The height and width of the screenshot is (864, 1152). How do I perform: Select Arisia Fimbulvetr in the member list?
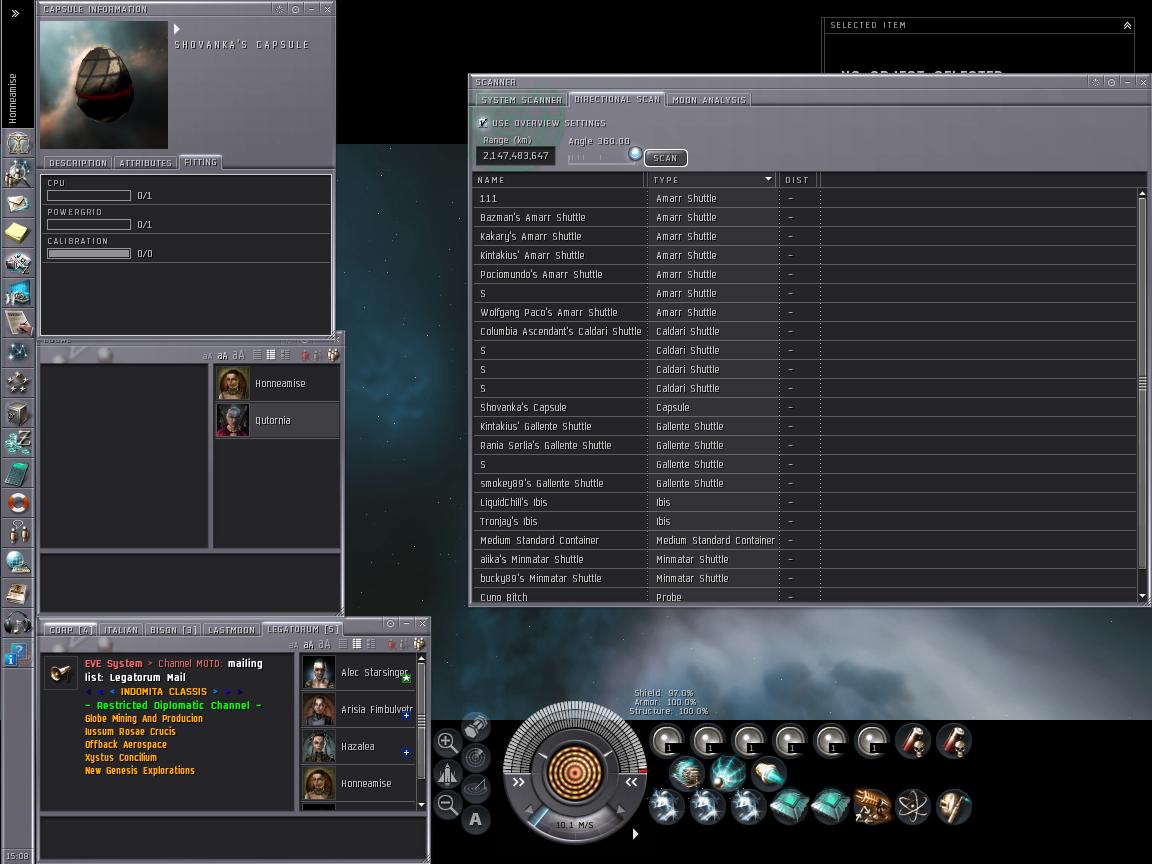click(358, 710)
